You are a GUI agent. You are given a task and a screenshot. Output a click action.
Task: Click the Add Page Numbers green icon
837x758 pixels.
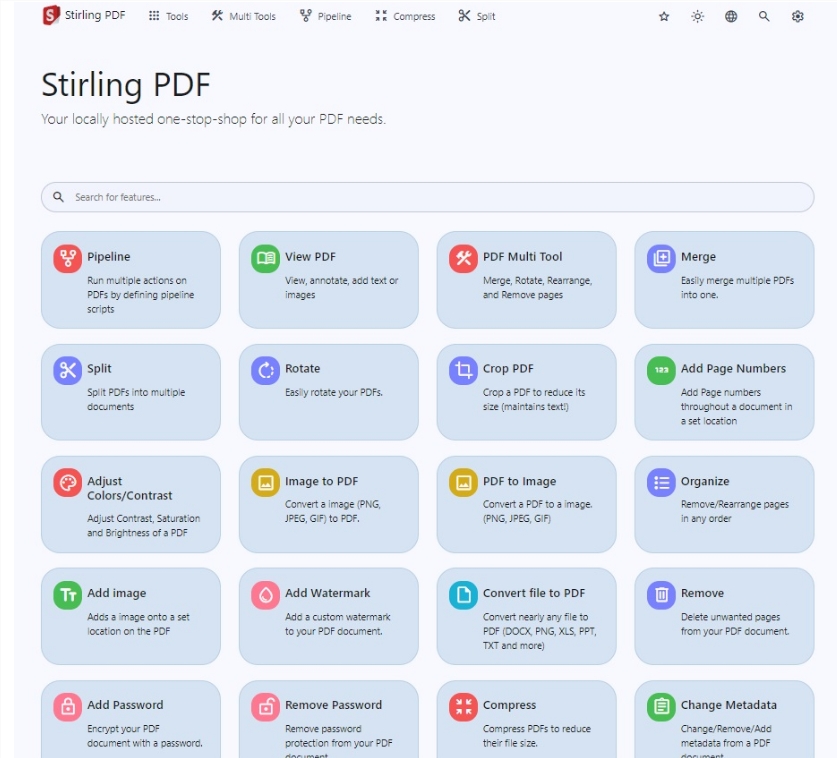point(661,370)
